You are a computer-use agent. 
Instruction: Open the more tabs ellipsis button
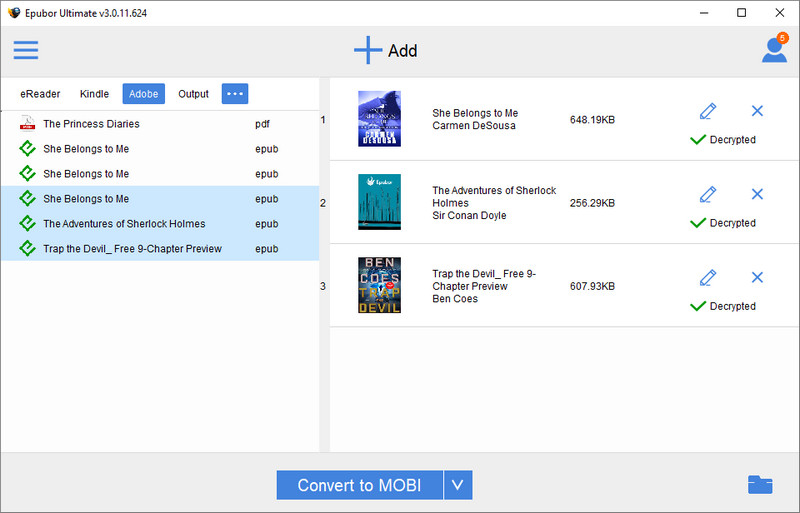pyautogui.click(x=235, y=94)
